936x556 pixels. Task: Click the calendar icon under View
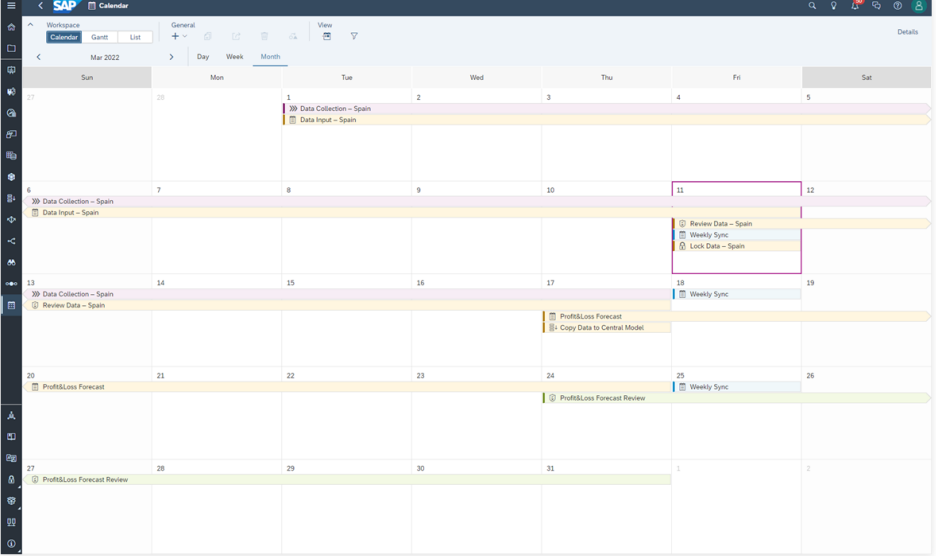pos(327,36)
